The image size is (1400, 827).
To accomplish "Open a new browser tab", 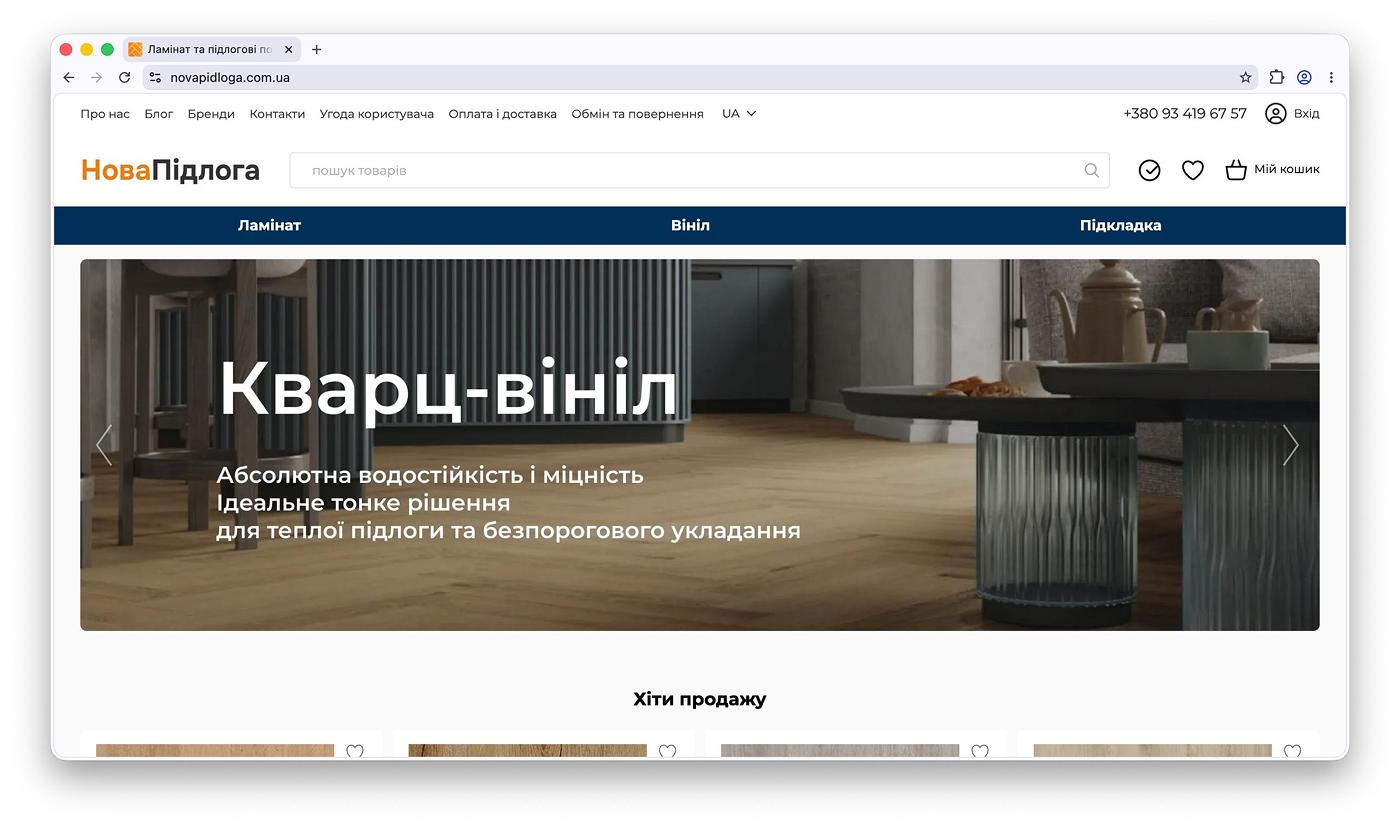I will (316, 49).
